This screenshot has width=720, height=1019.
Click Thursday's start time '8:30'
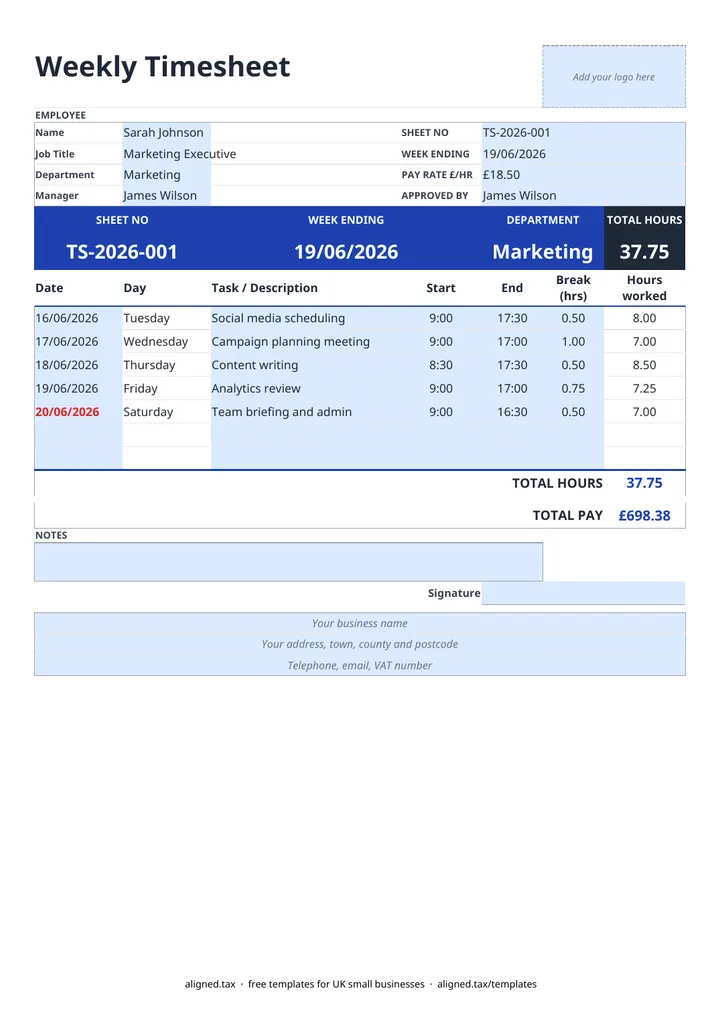click(x=441, y=365)
